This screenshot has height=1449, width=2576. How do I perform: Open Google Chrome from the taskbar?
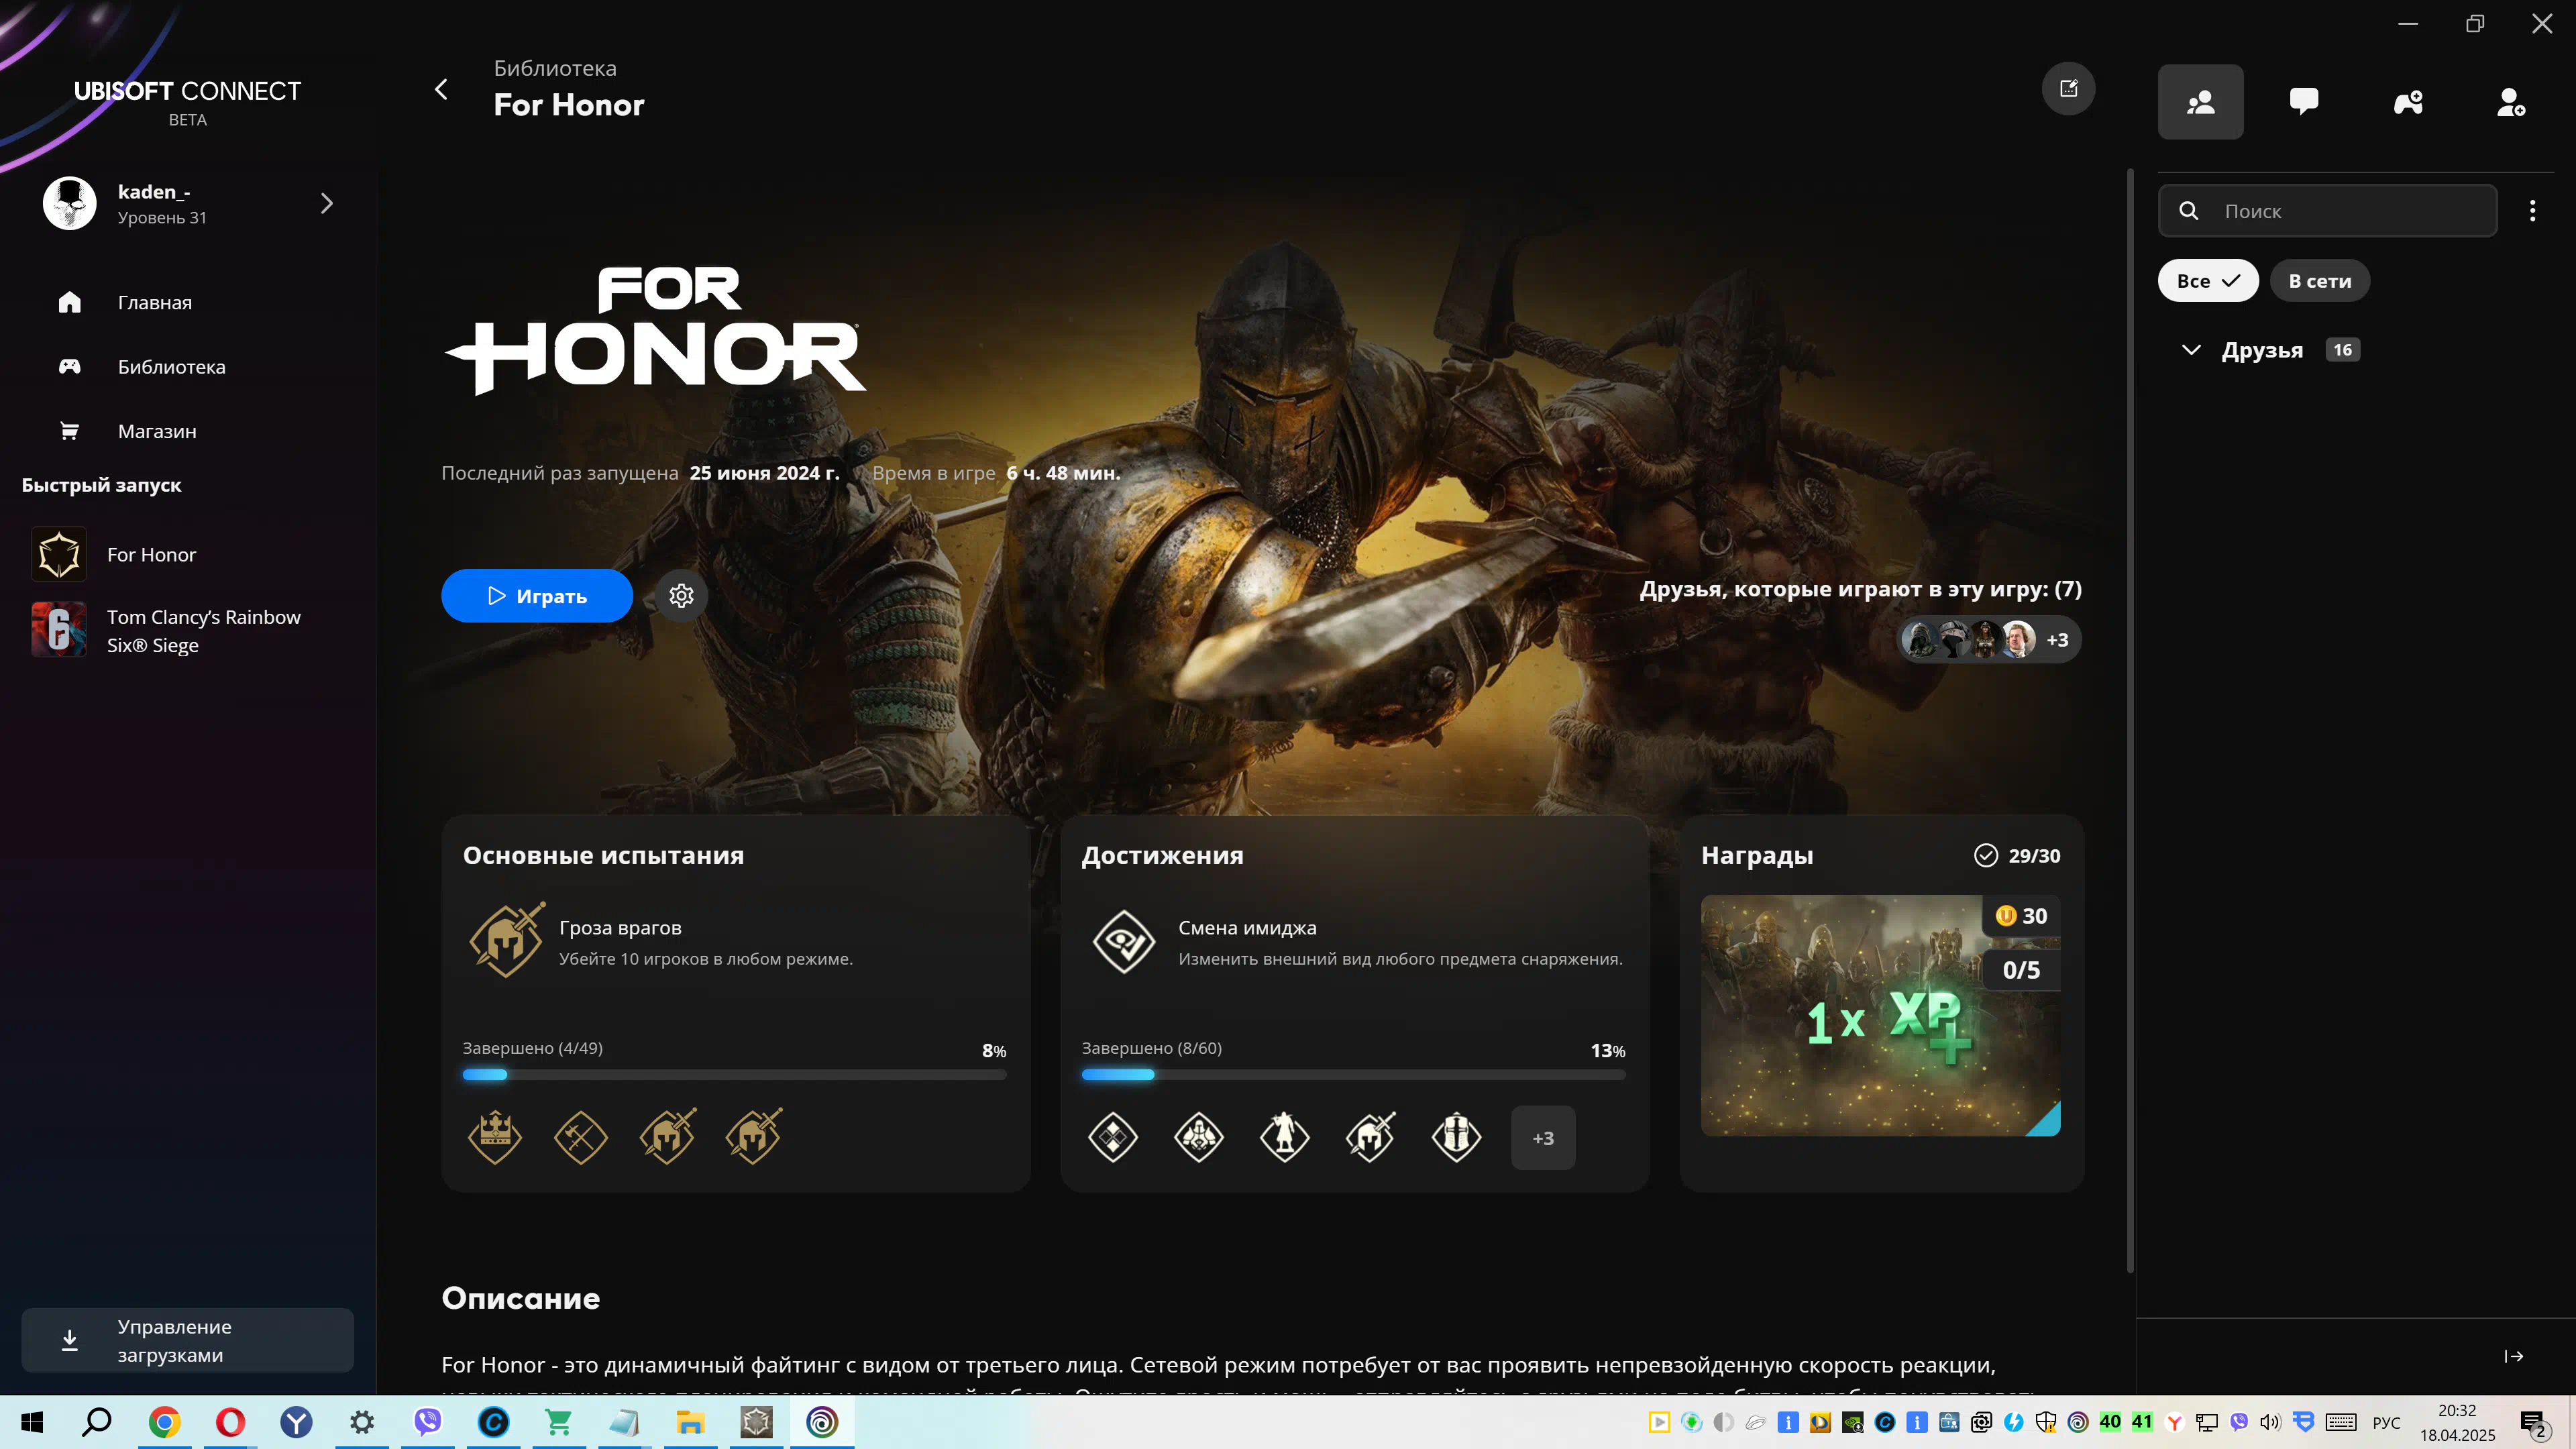(x=164, y=1422)
